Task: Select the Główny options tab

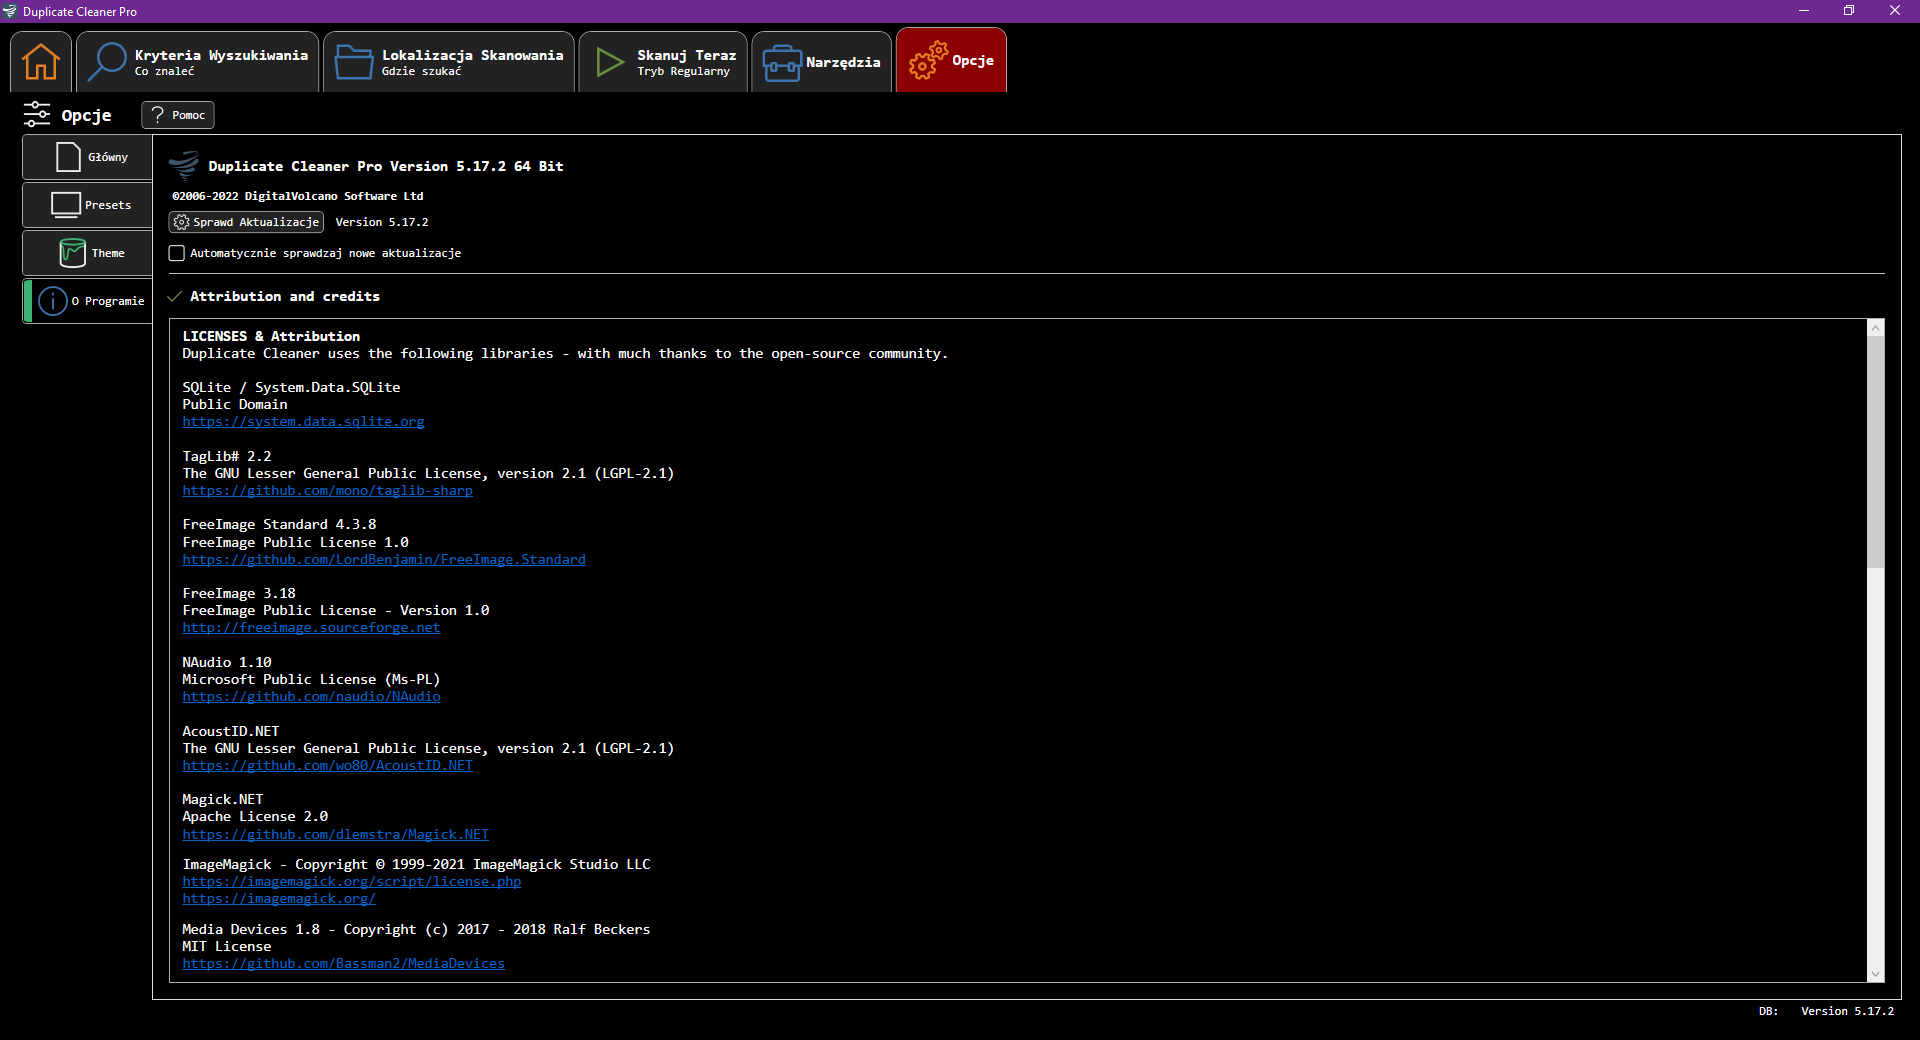Action: pos(88,157)
